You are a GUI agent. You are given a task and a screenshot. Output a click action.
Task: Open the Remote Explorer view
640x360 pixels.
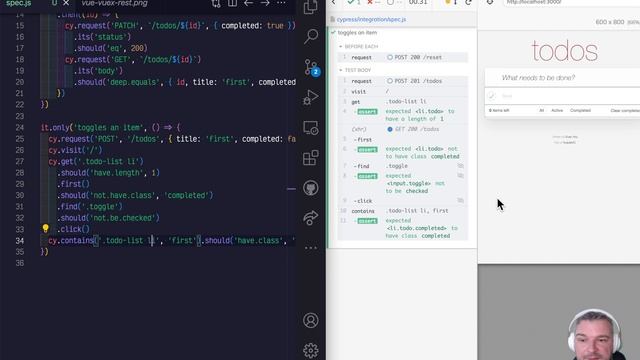311,128
